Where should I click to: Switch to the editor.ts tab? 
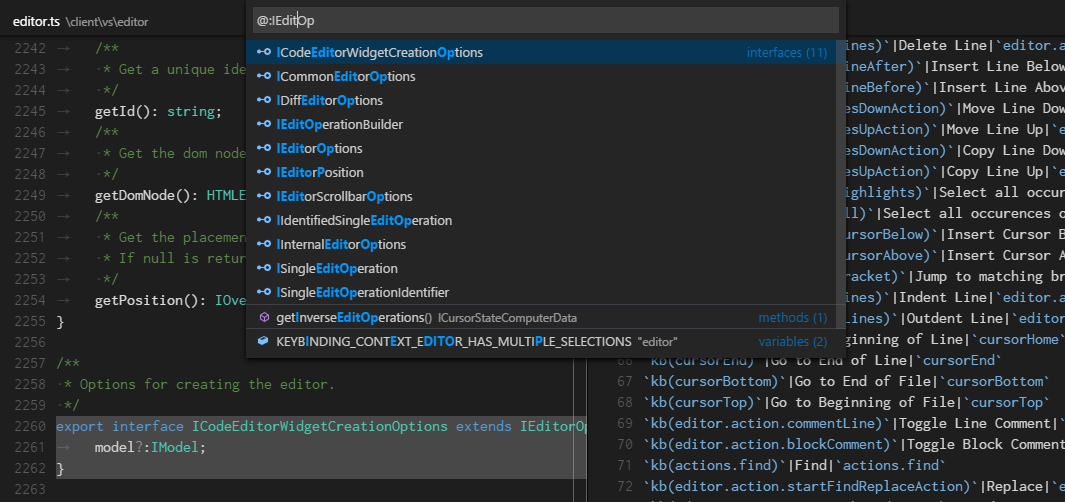click(37, 20)
